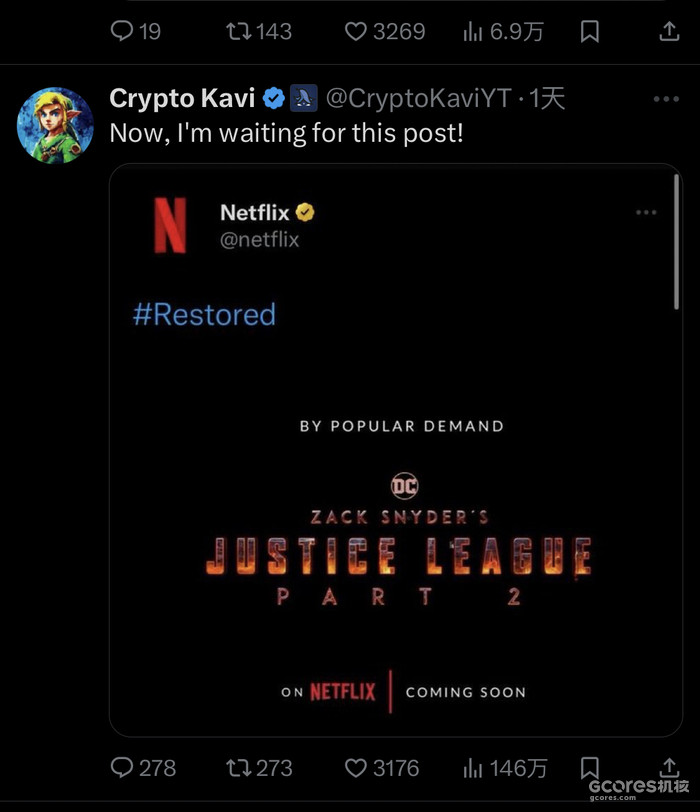Open Crypto Kavi's profile avatar
The width and height of the screenshot is (700, 812).
tap(56, 125)
